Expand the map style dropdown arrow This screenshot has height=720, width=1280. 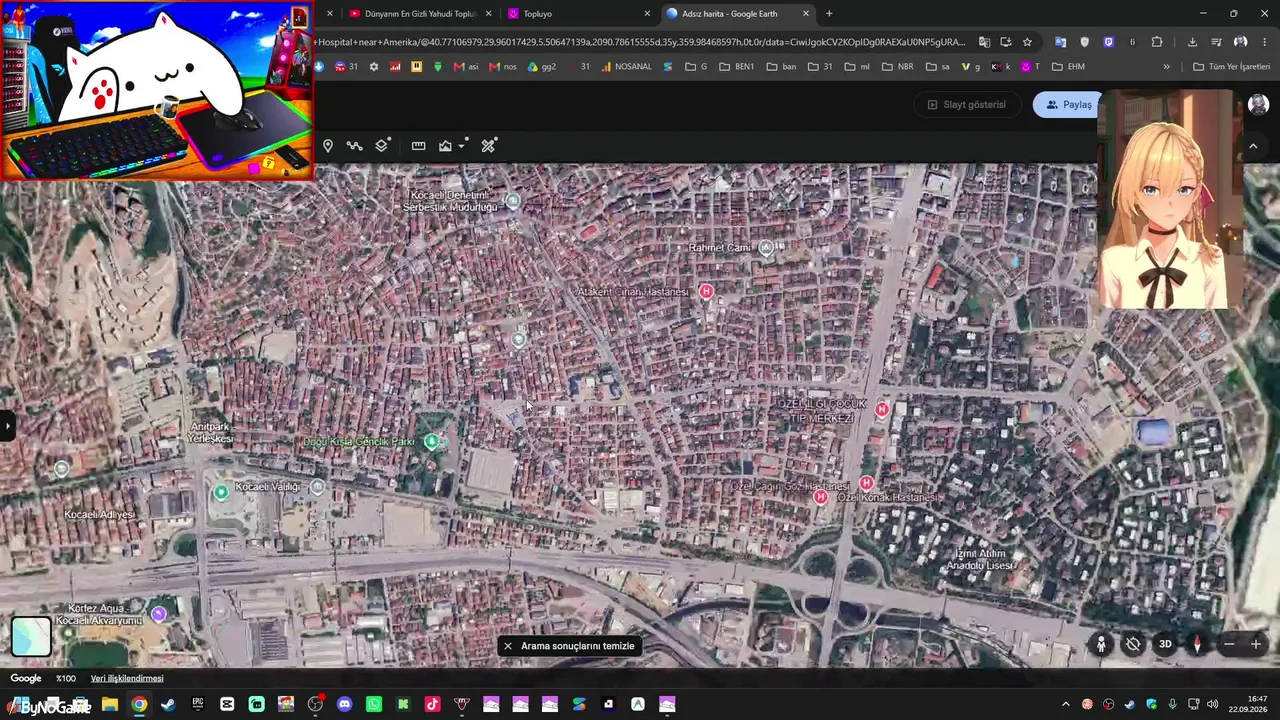(462, 146)
